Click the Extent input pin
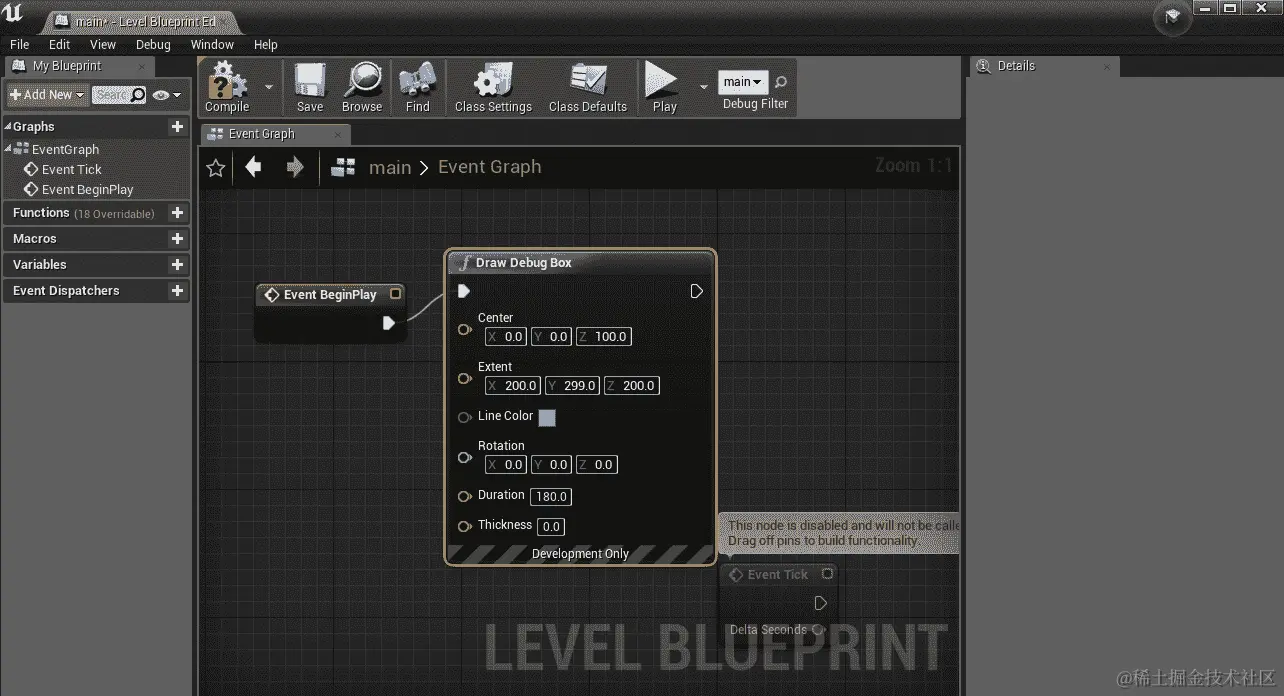Image resolution: width=1284 pixels, height=696 pixels. click(464, 378)
